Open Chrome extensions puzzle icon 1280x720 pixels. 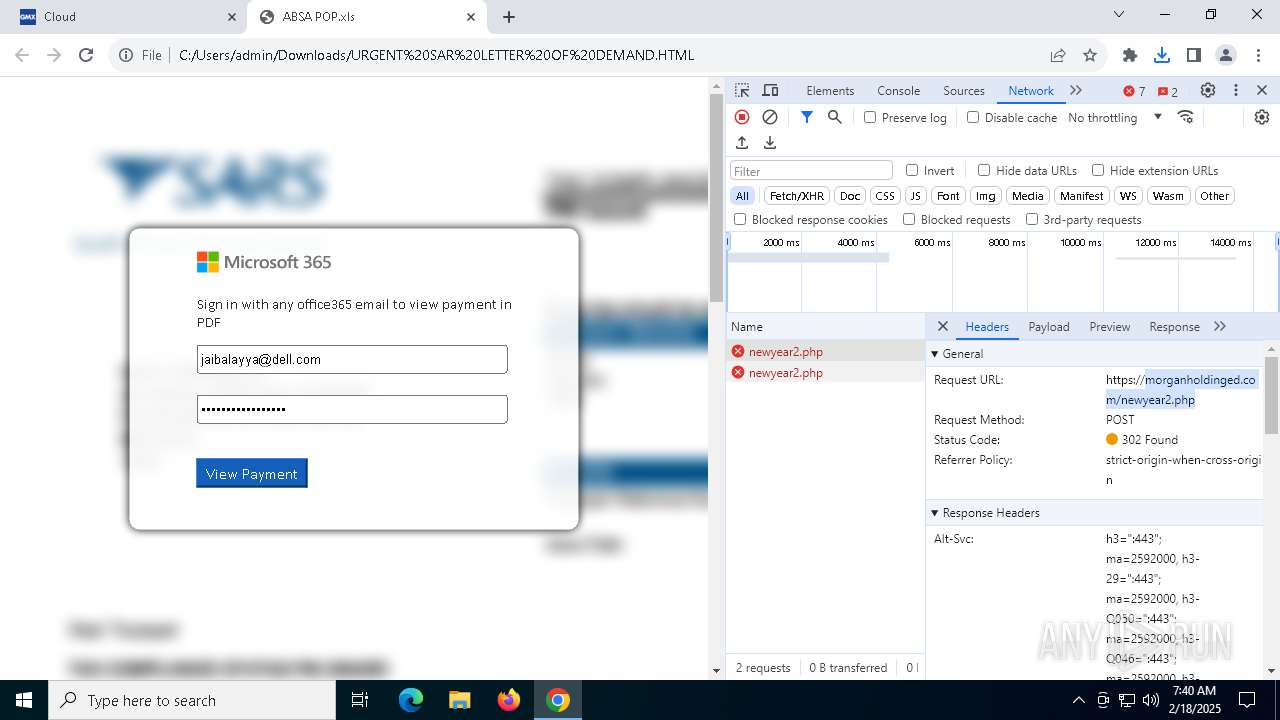click(x=1130, y=55)
